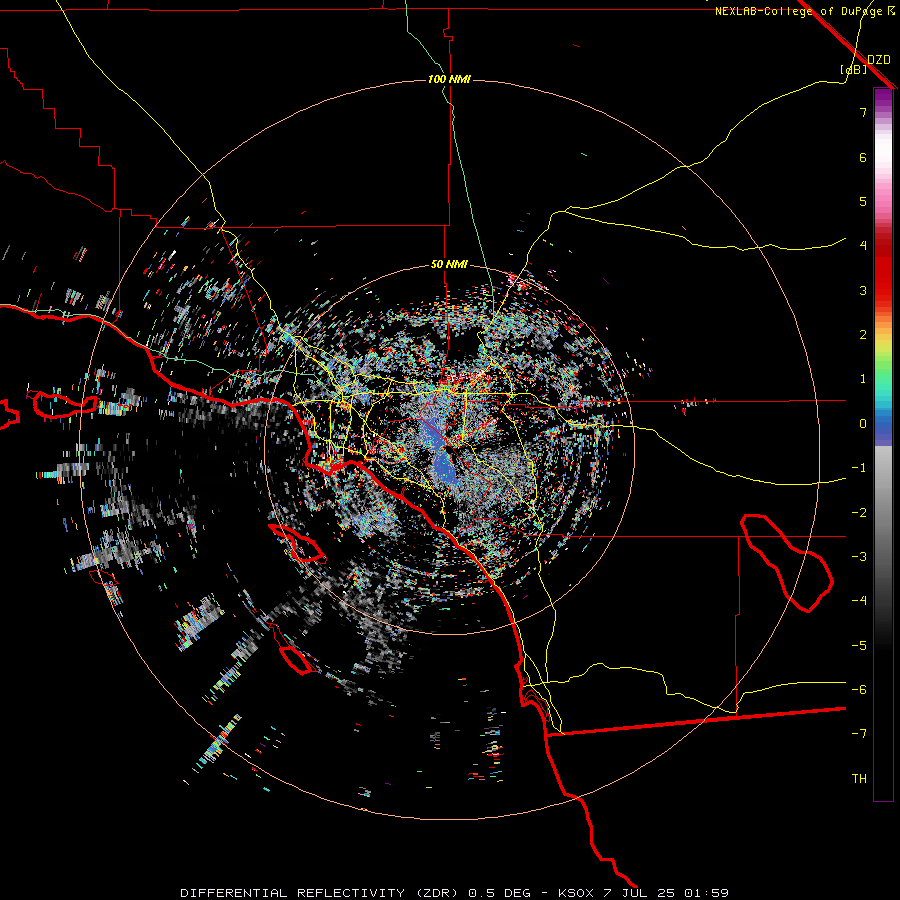Click the 4 value on the color scale

point(863,246)
